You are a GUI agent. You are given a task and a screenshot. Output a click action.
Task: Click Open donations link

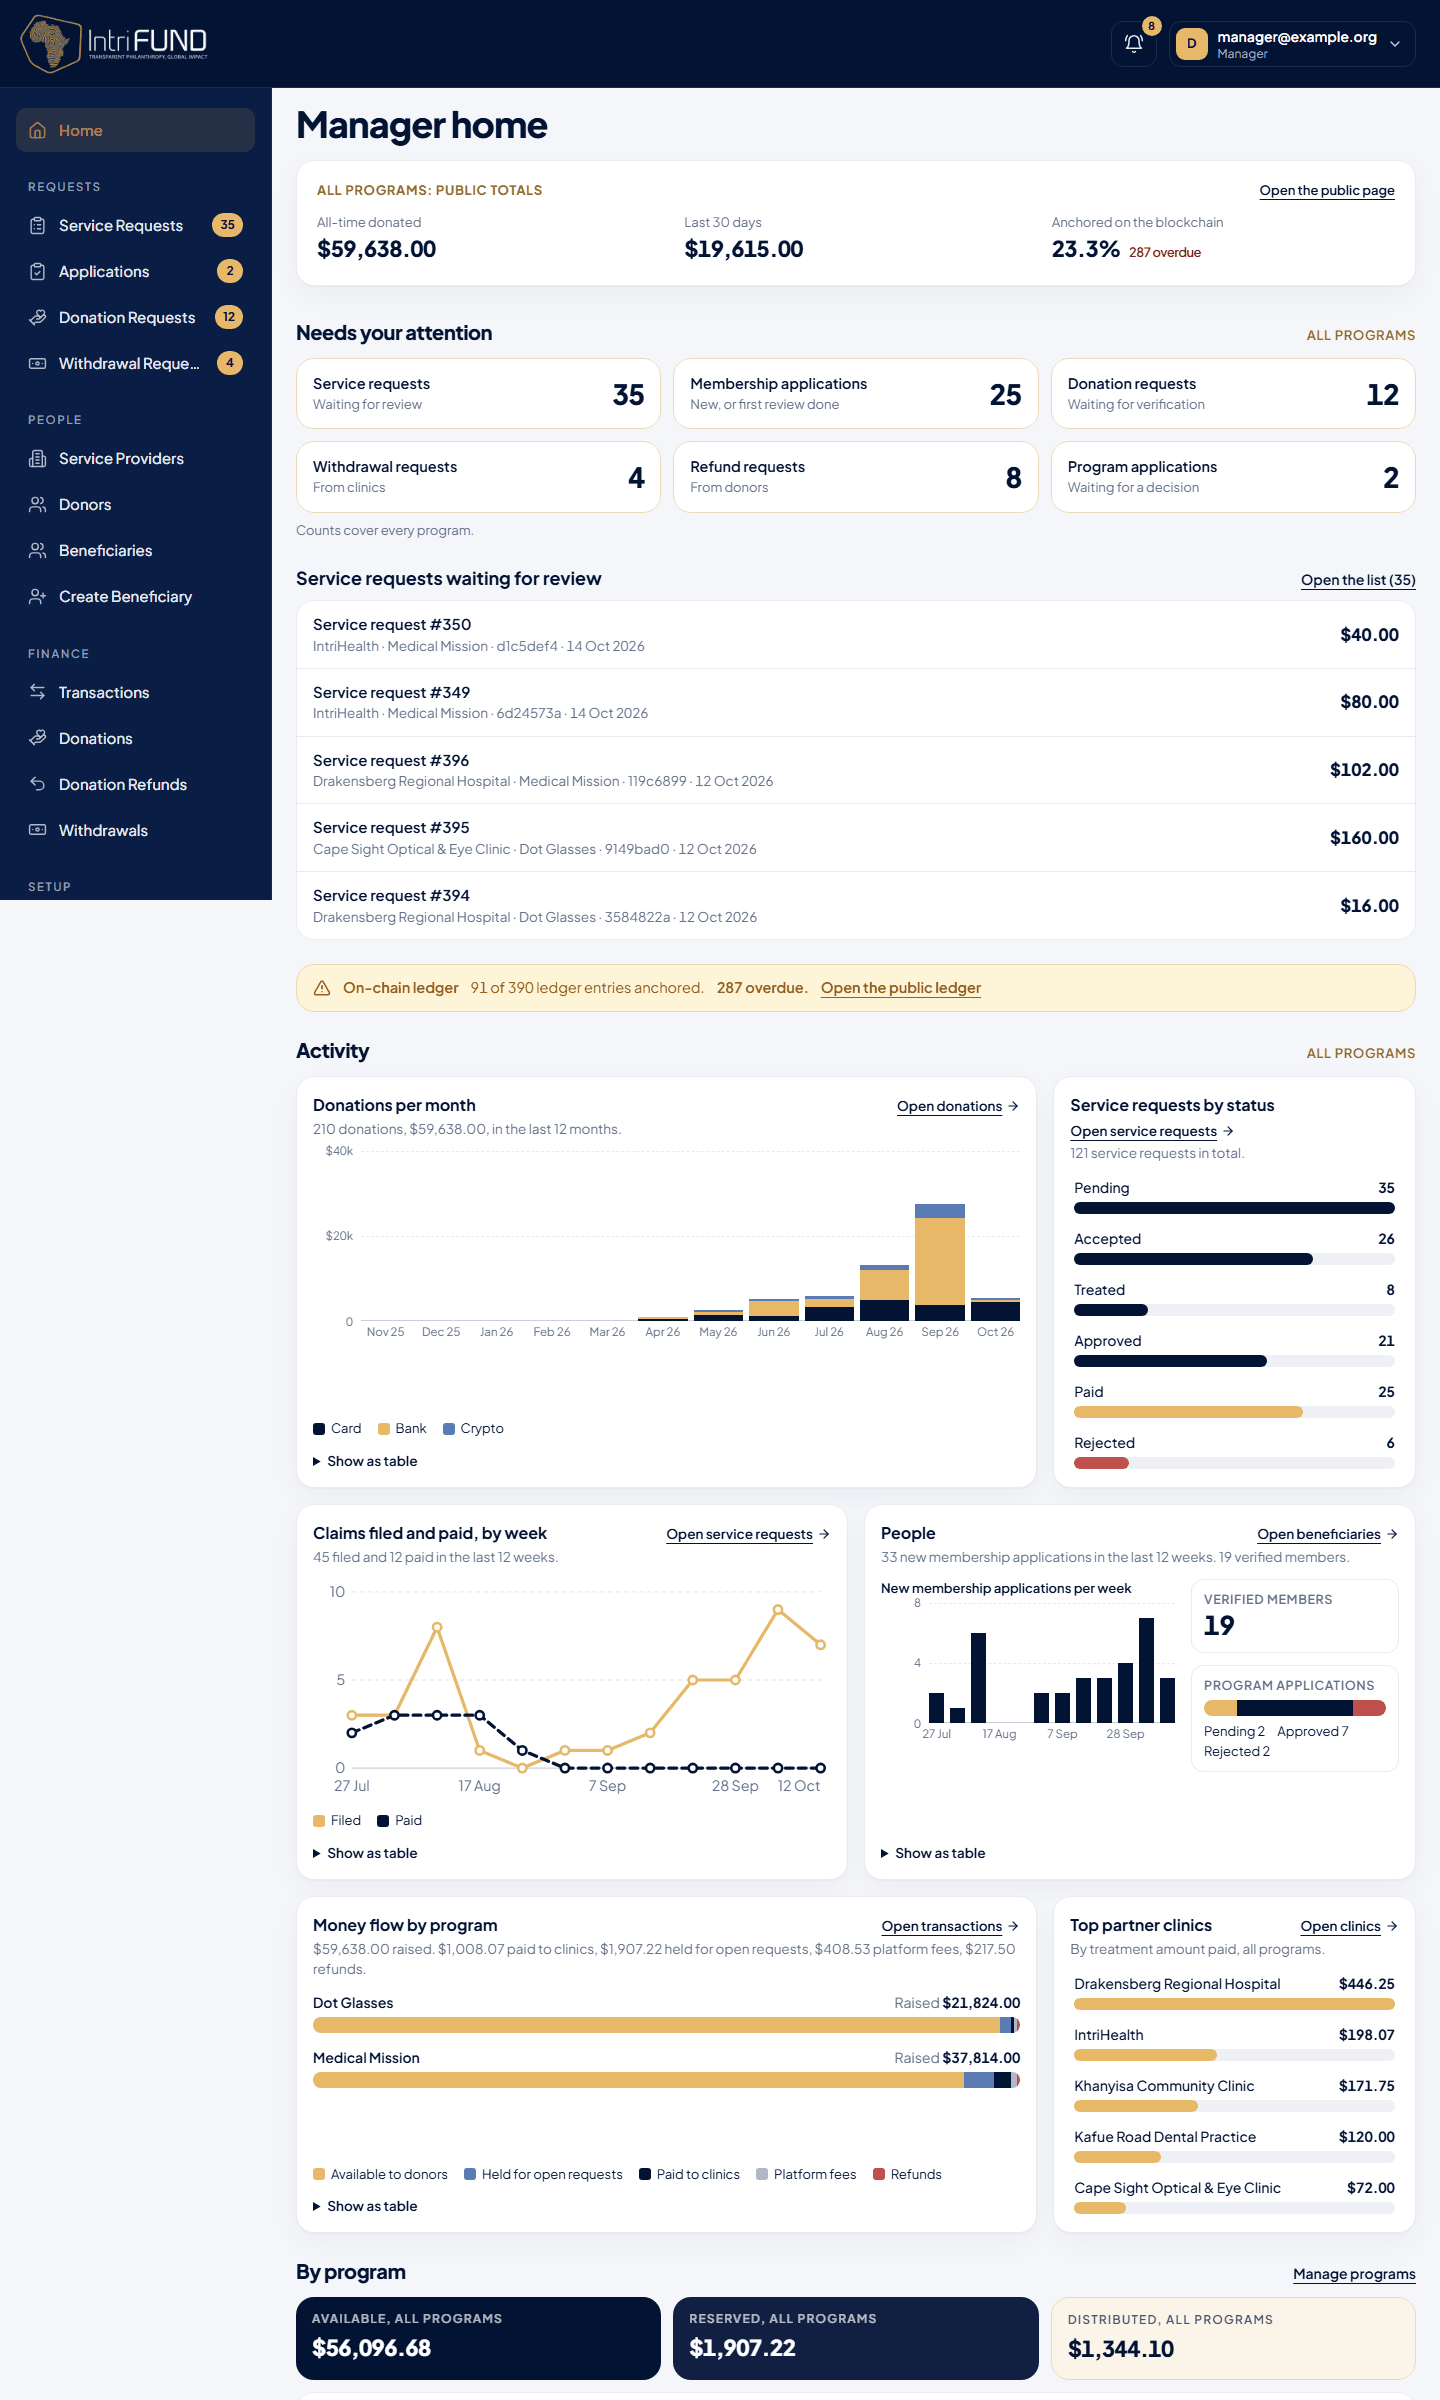tap(957, 1106)
